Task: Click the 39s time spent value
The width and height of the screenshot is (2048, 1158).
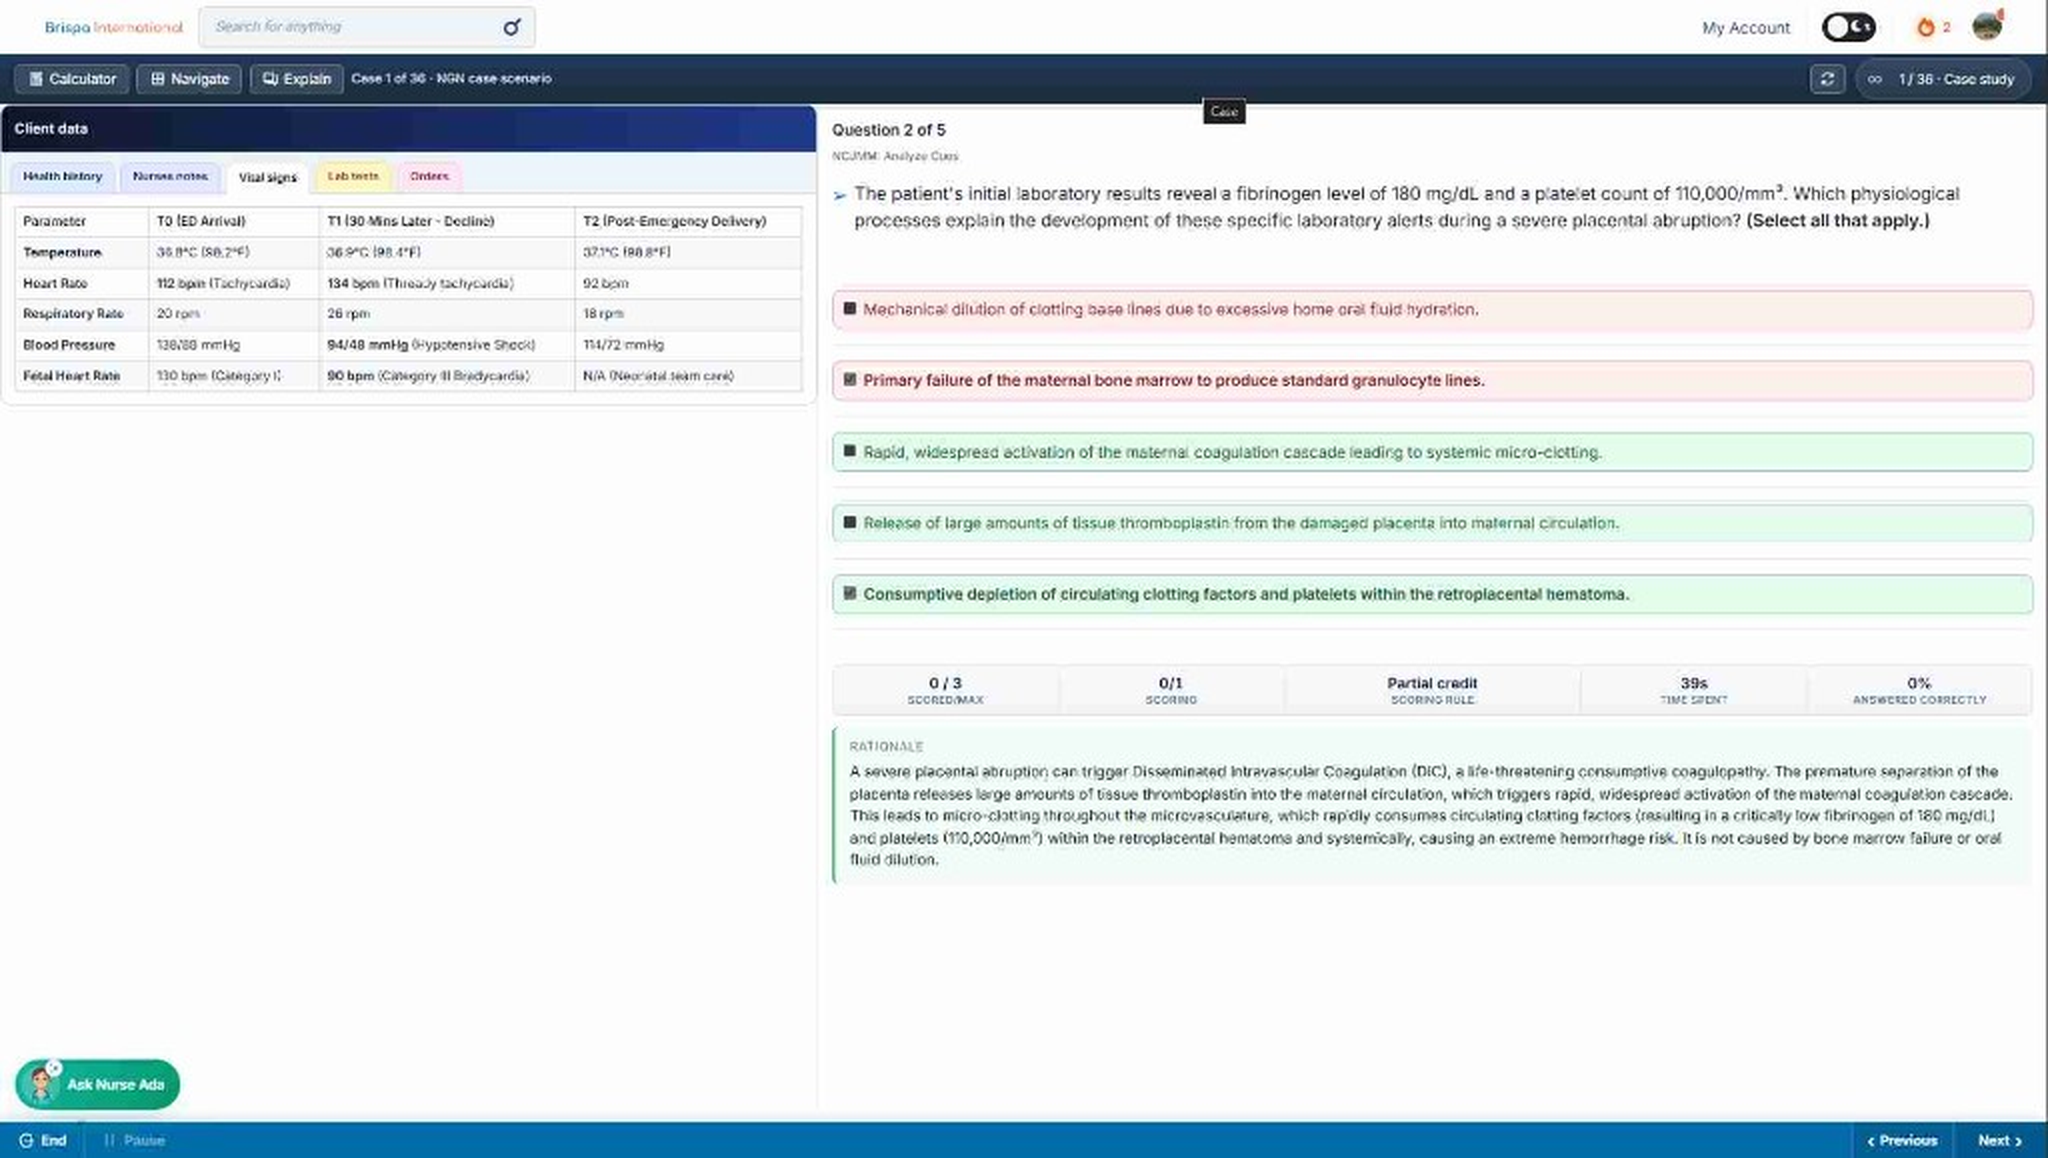Action: pyautogui.click(x=1693, y=683)
